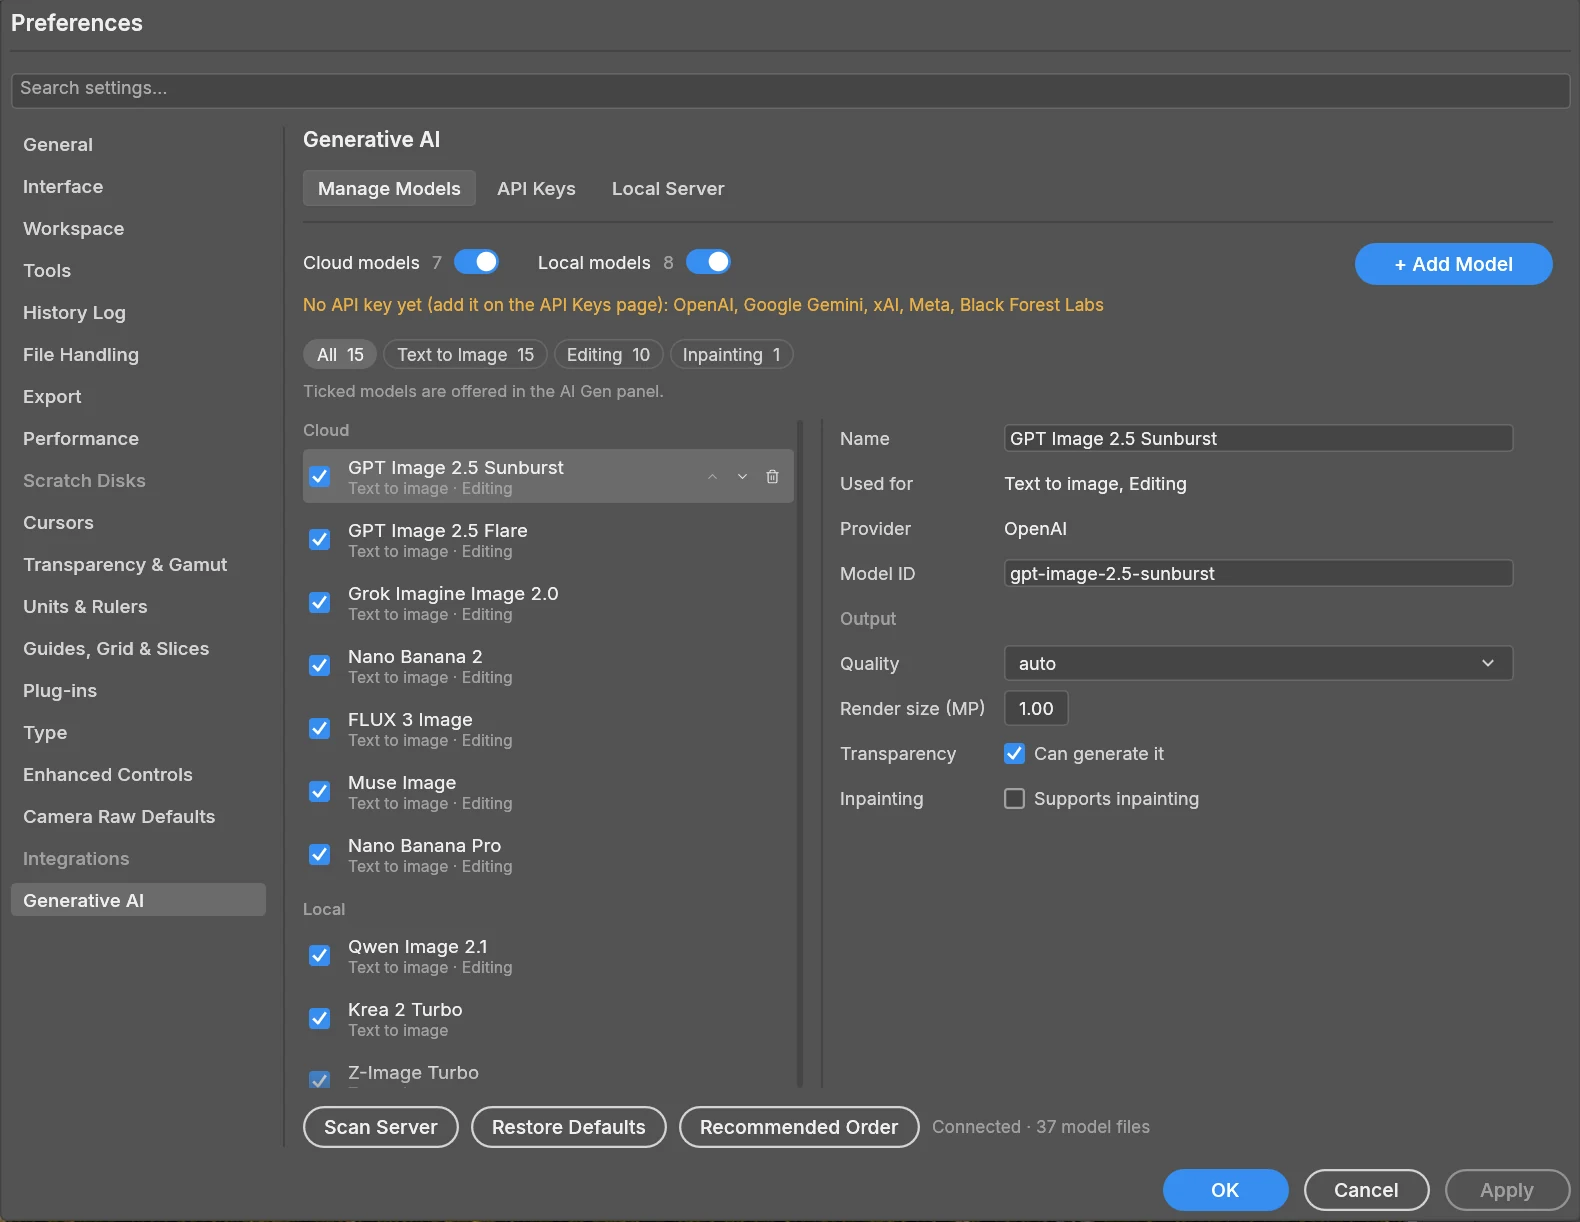Confirm preferences with OK
Viewport: 1580px width, 1222px height.
[x=1225, y=1190]
